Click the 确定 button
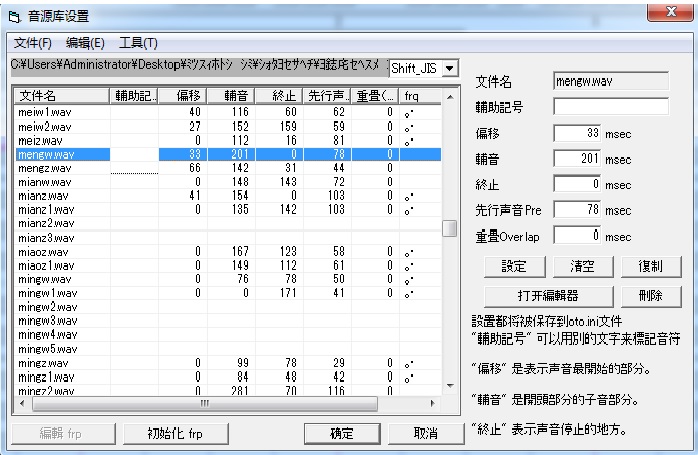The image size is (698, 455). point(342,433)
